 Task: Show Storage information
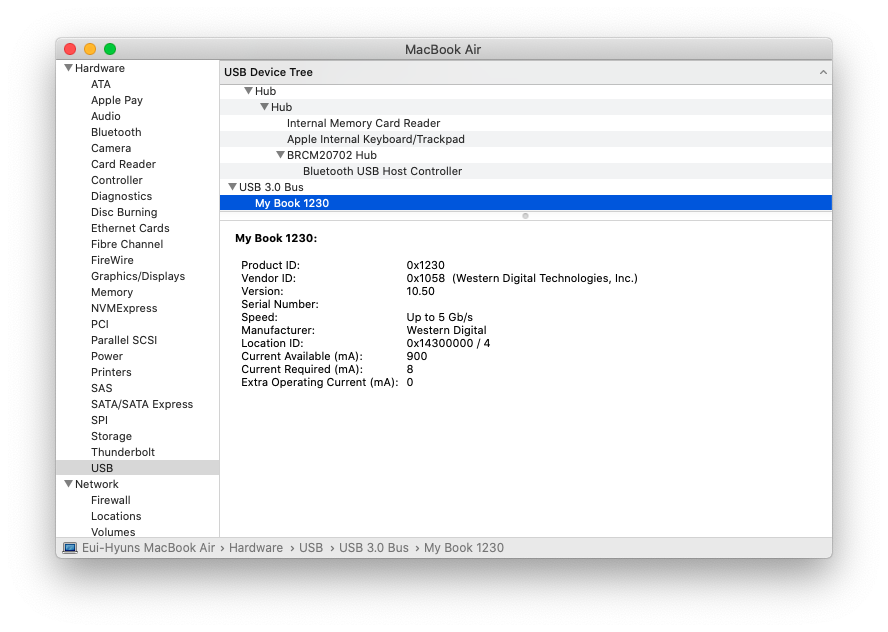point(112,436)
